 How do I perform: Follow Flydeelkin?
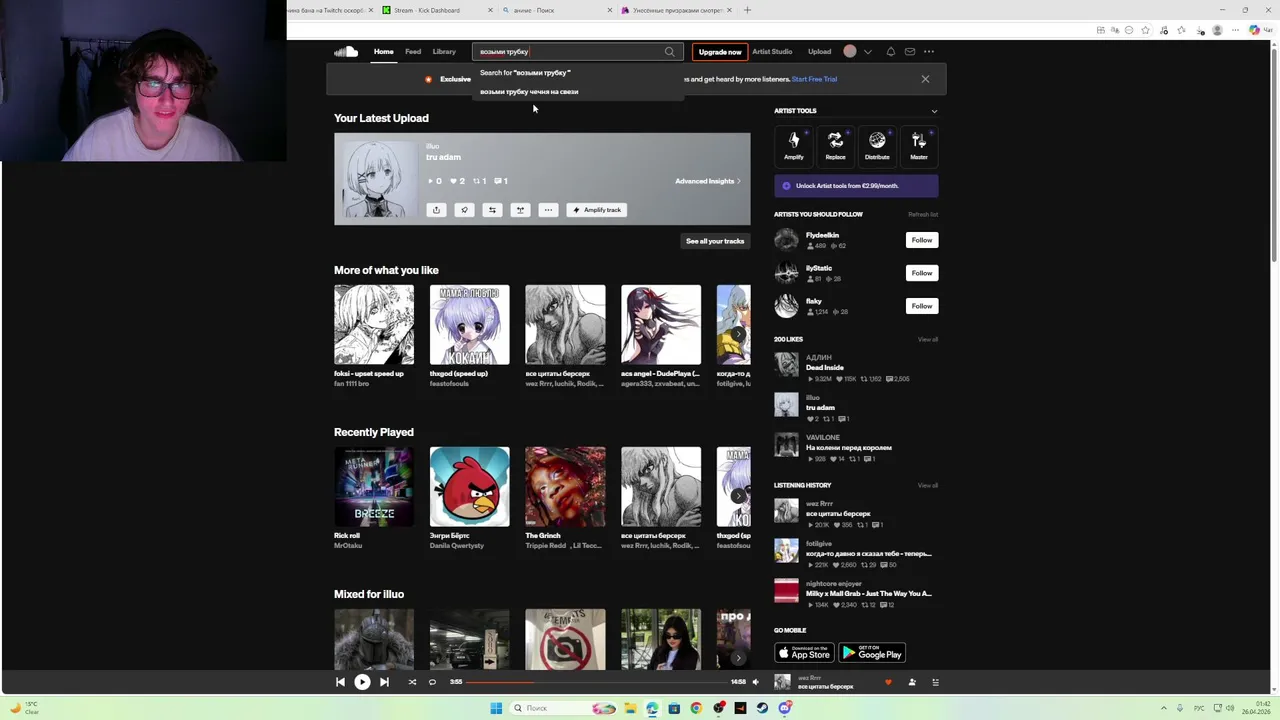coord(922,240)
